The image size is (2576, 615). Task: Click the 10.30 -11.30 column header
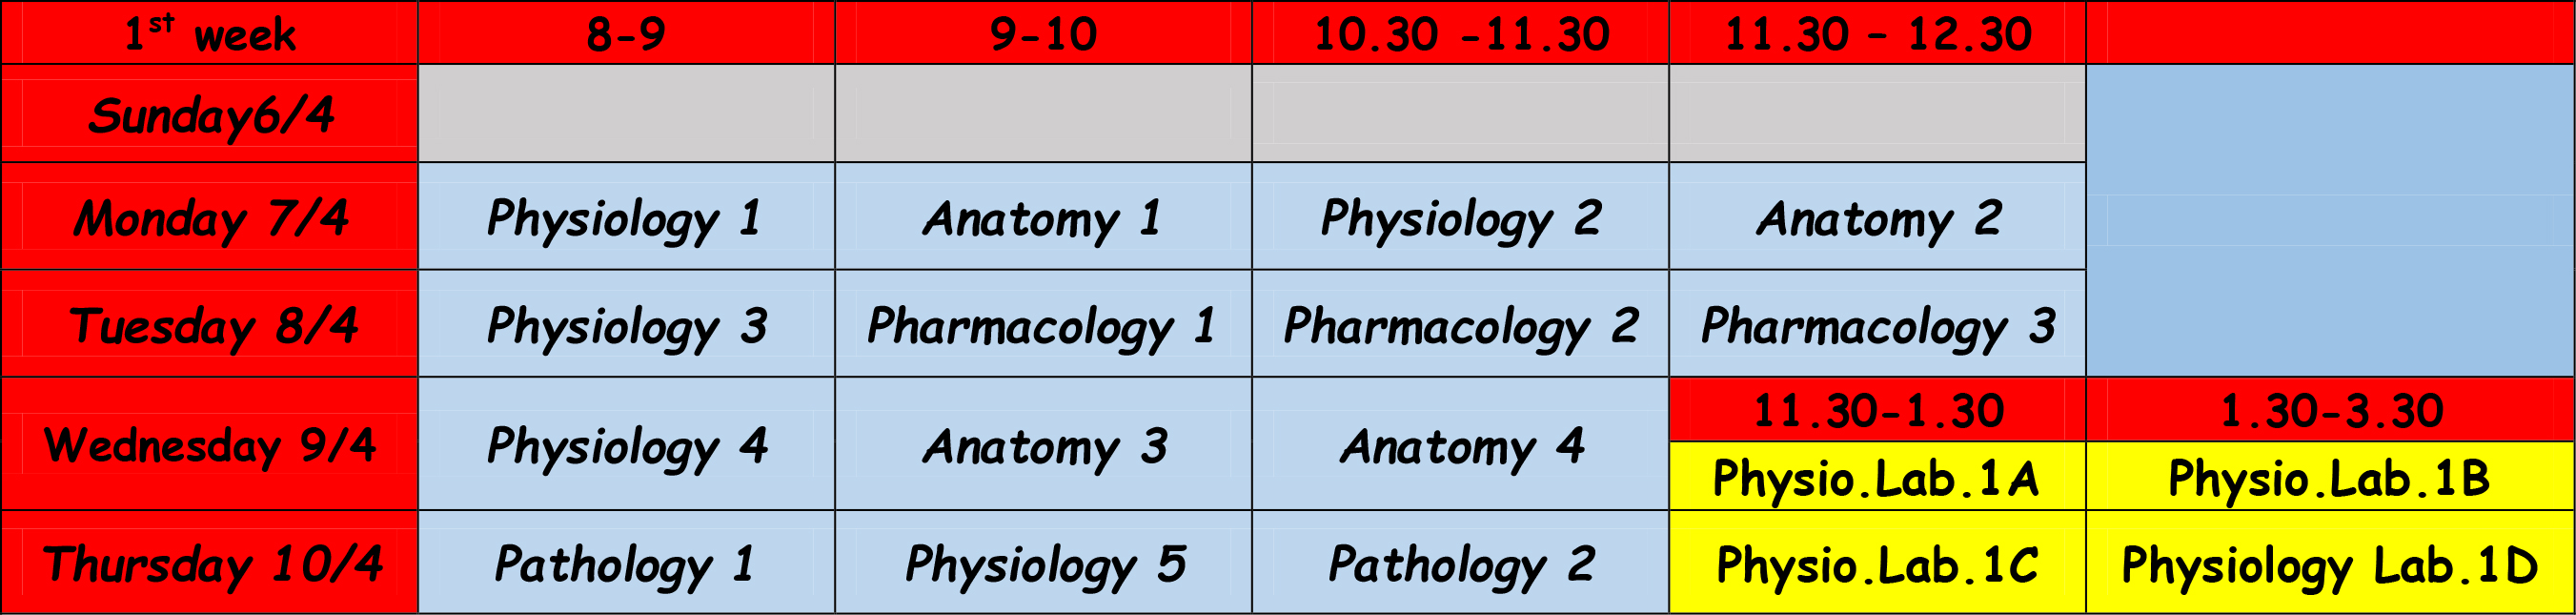click(x=1460, y=33)
